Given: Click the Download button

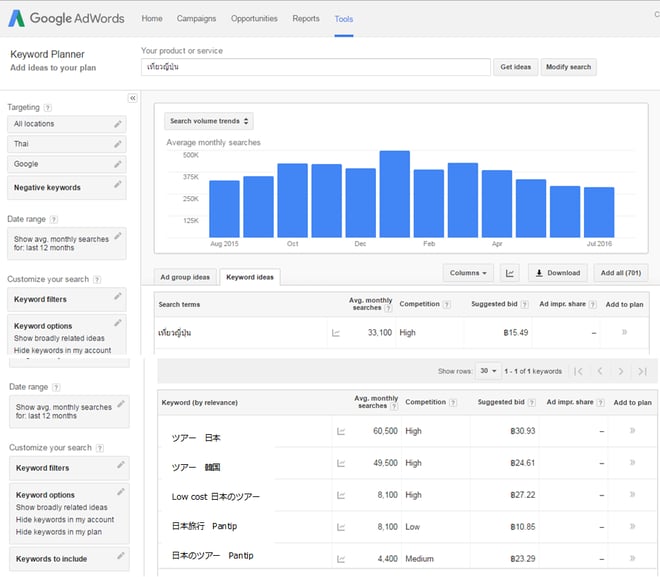Looking at the screenshot, I should [x=558, y=273].
